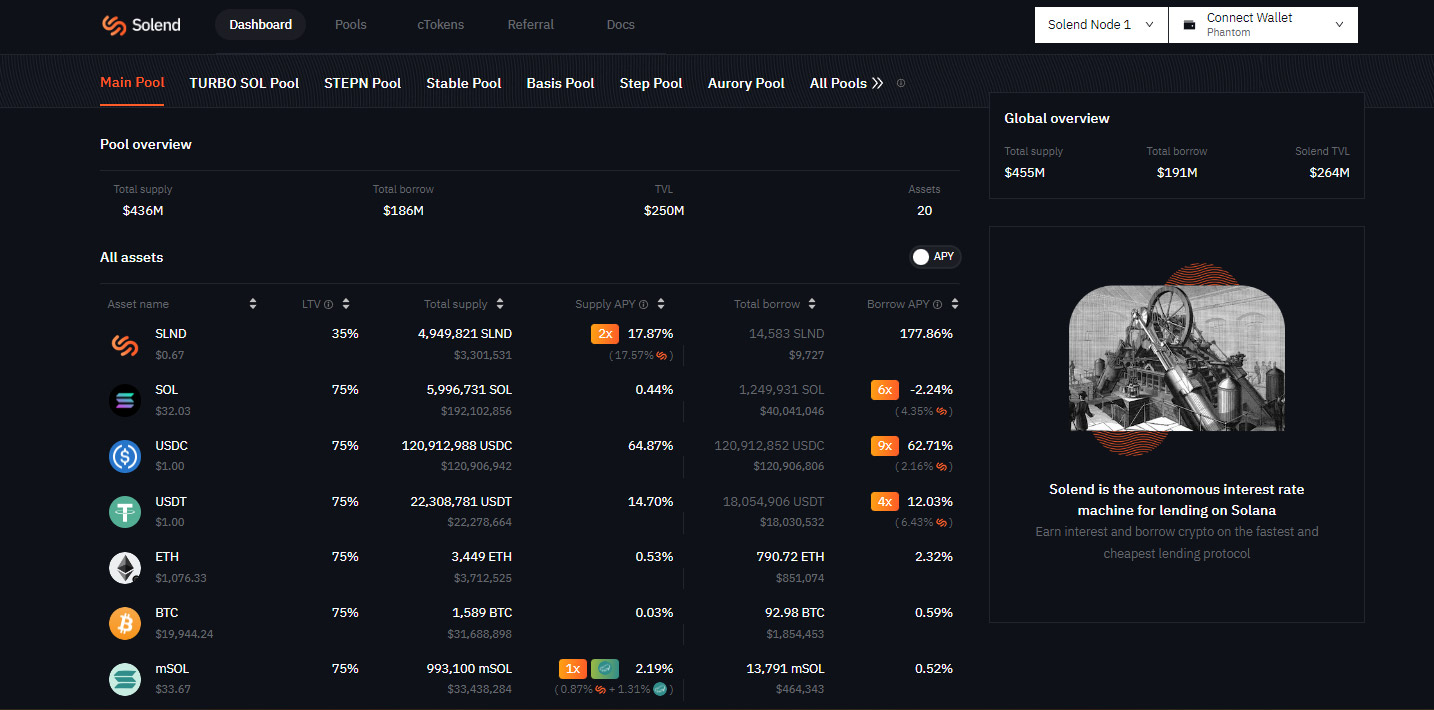Sort by Total borrow column arrows
Screen dimensions: 1434x710
[812, 304]
